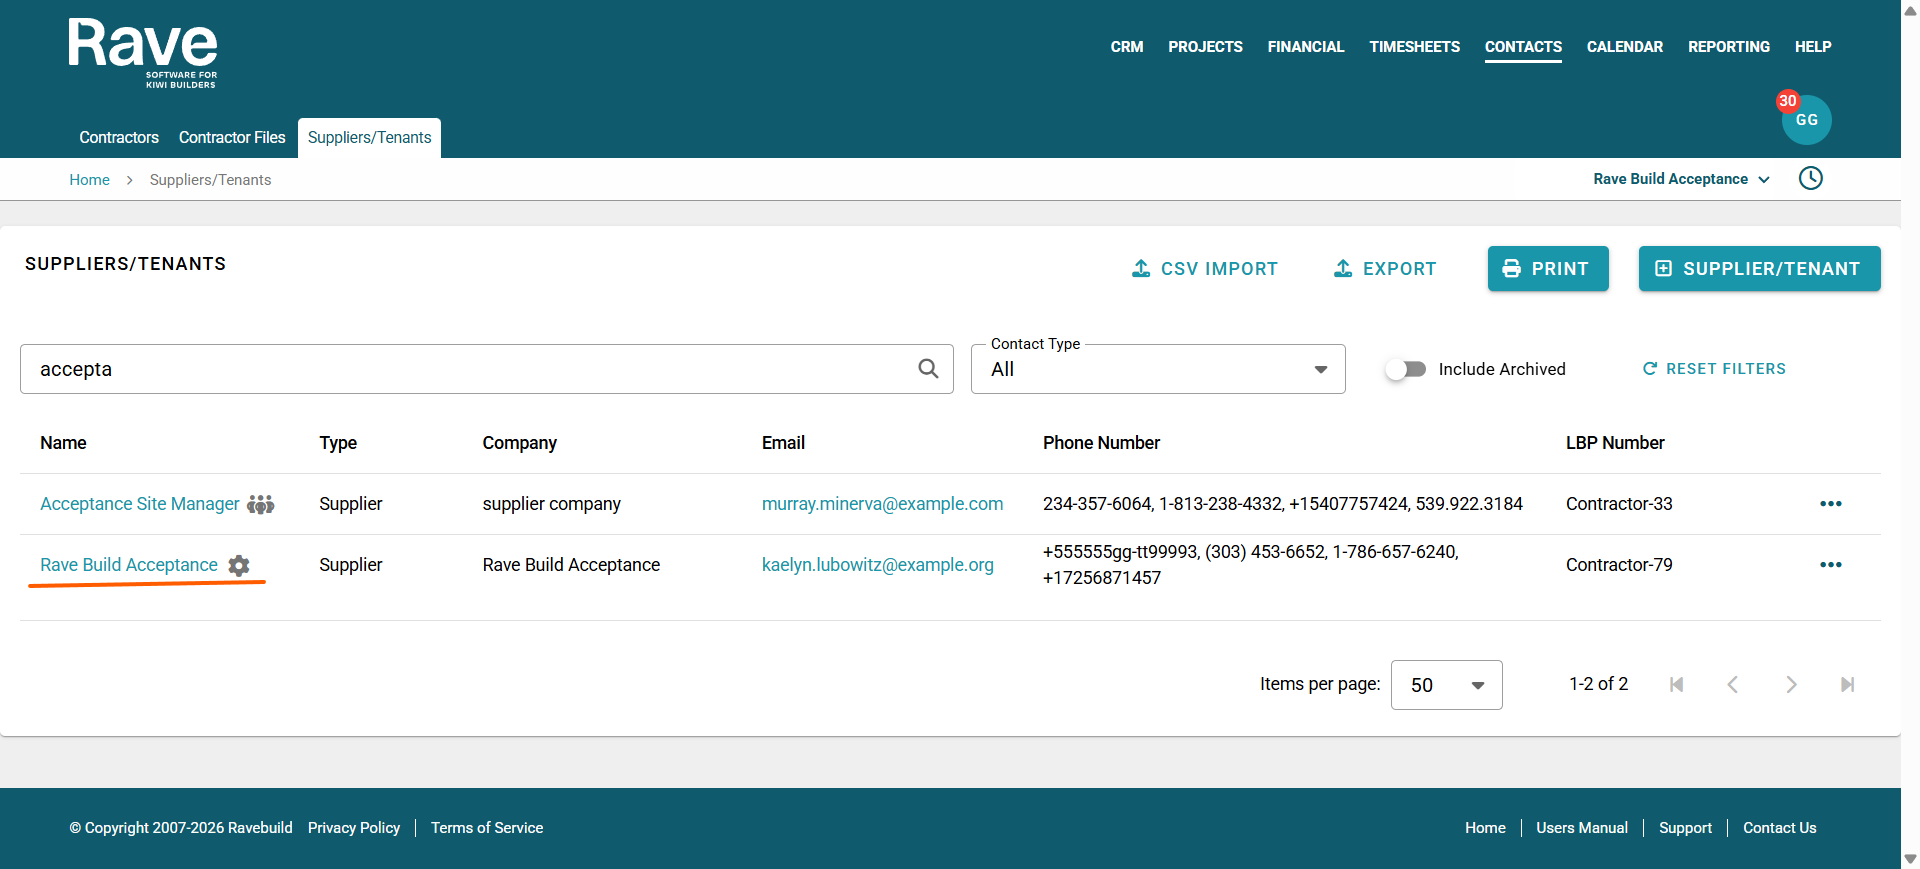Open the footer Support link
This screenshot has height=869, width=1920.
click(1685, 828)
